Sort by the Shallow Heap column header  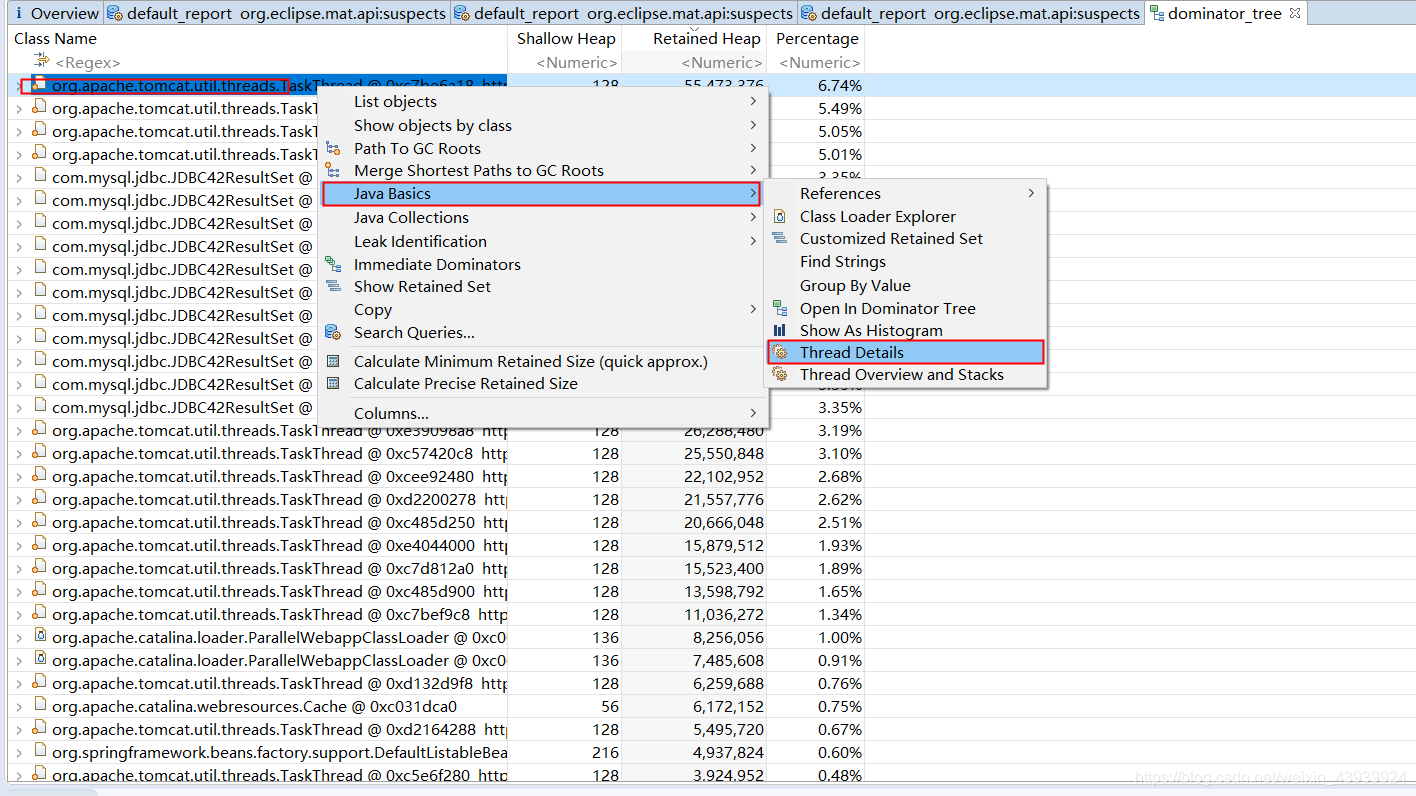pyautogui.click(x=565, y=39)
